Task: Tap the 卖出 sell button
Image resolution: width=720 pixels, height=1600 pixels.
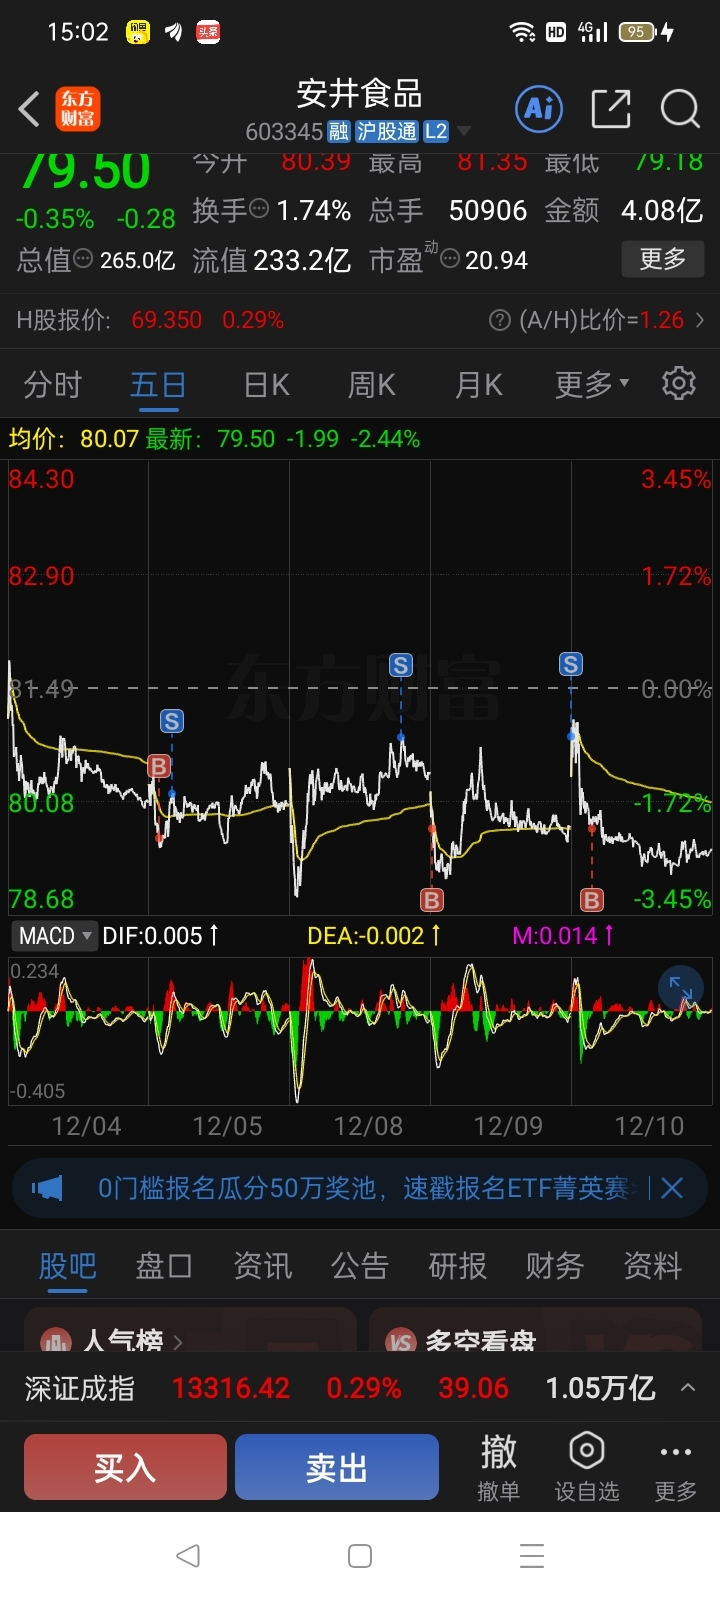Action: coord(337,1467)
